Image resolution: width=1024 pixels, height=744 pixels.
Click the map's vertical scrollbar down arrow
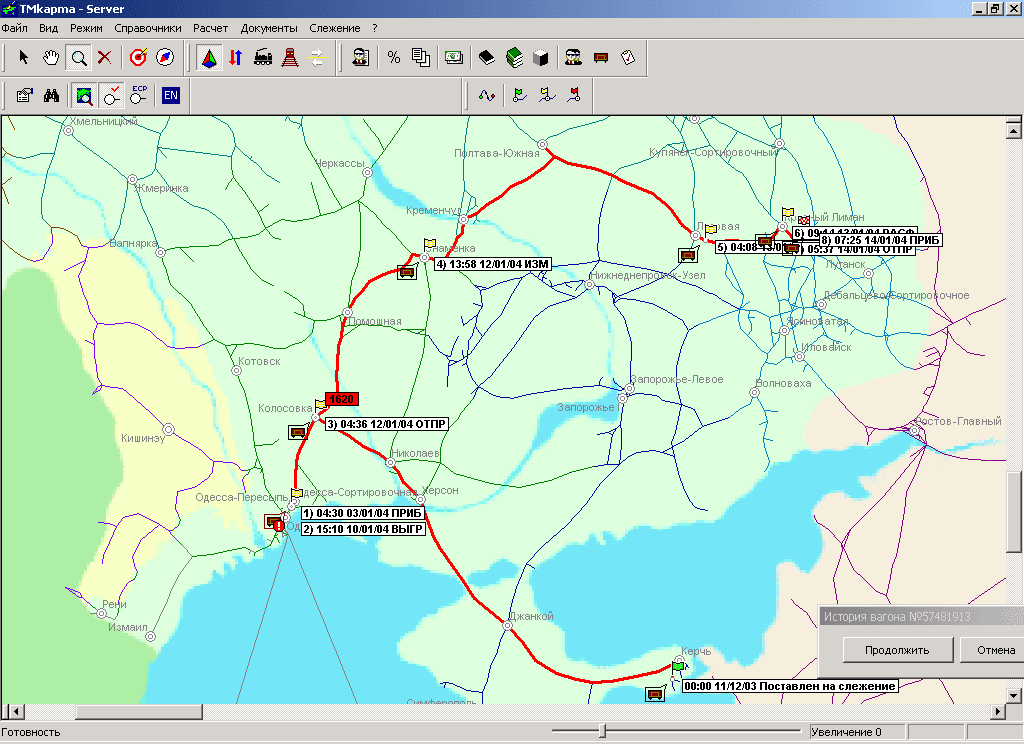[x=1014, y=696]
